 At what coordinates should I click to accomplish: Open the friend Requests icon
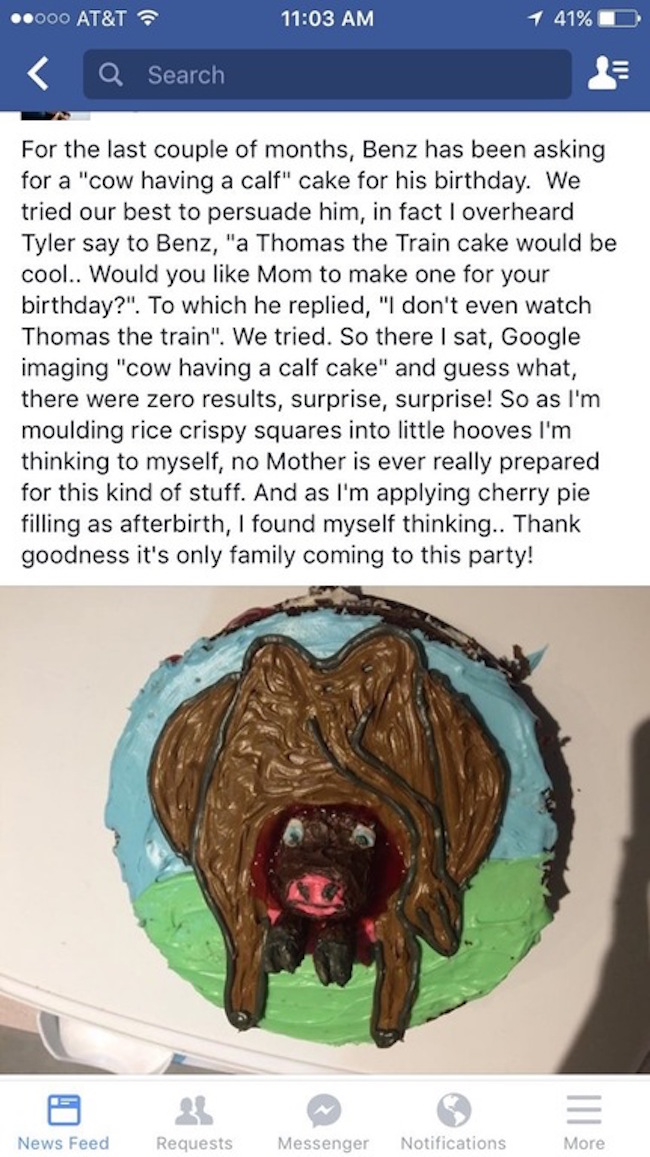tap(194, 1110)
